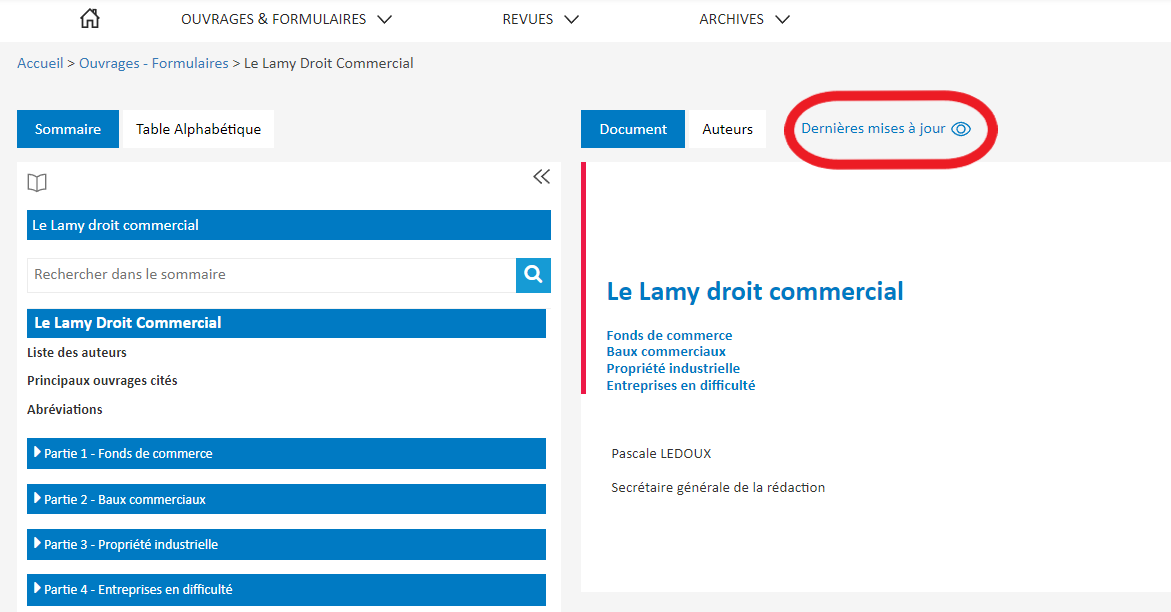1171x612 pixels.
Task: Click the eye icon for latest updates
Action: pyautogui.click(x=961, y=129)
